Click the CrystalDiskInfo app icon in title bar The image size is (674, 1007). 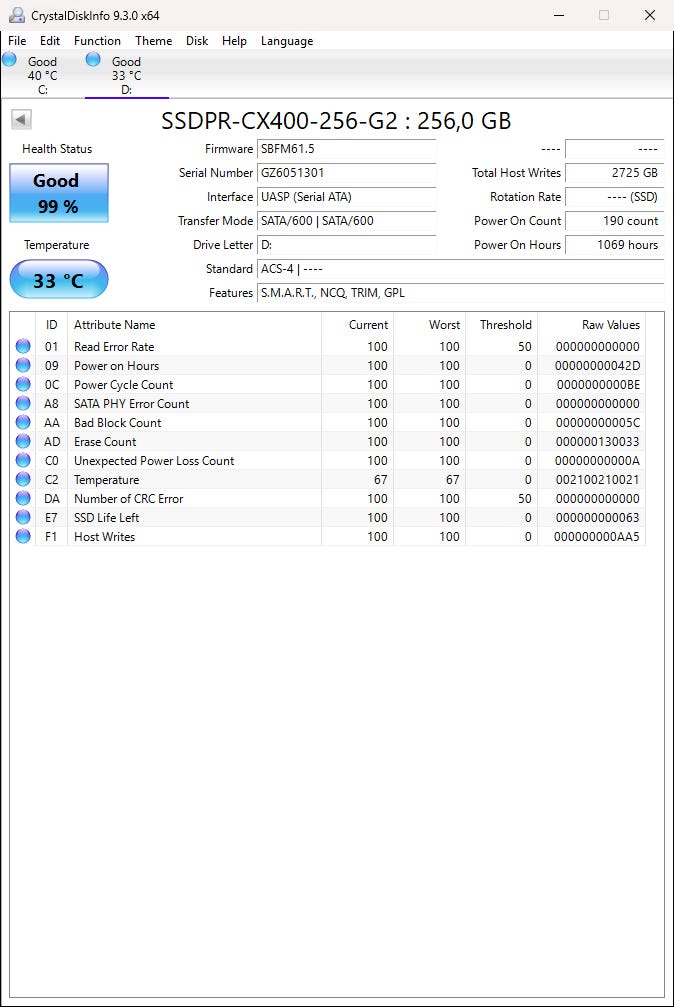coord(17,15)
